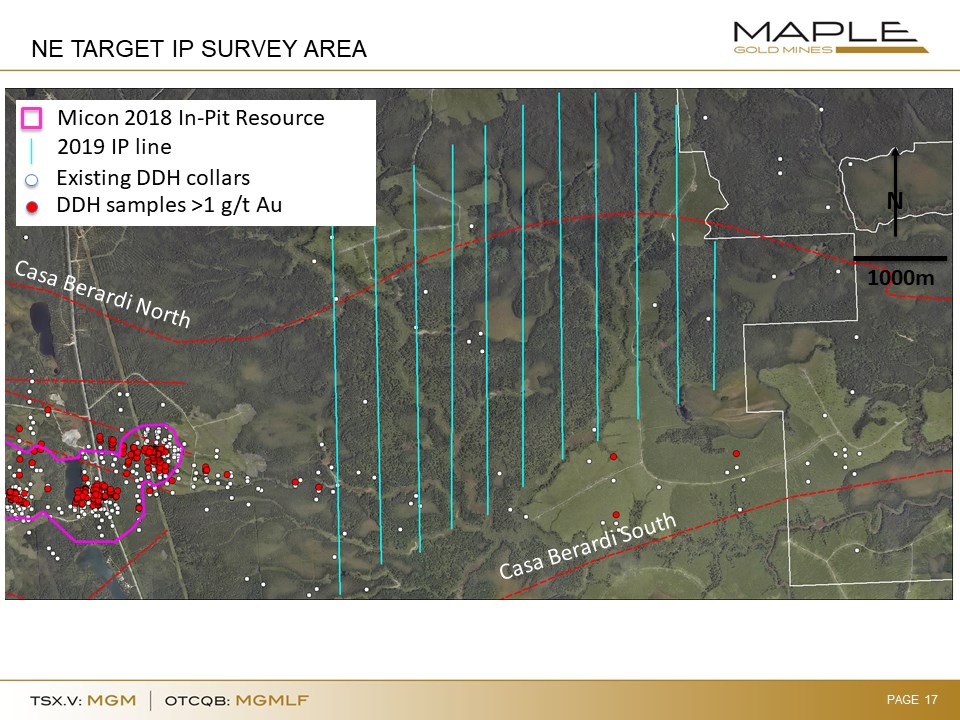960x720 pixels.
Task: Select the 'NE TARGET IP SURVEY AREA' title
Action: [x=199, y=49]
